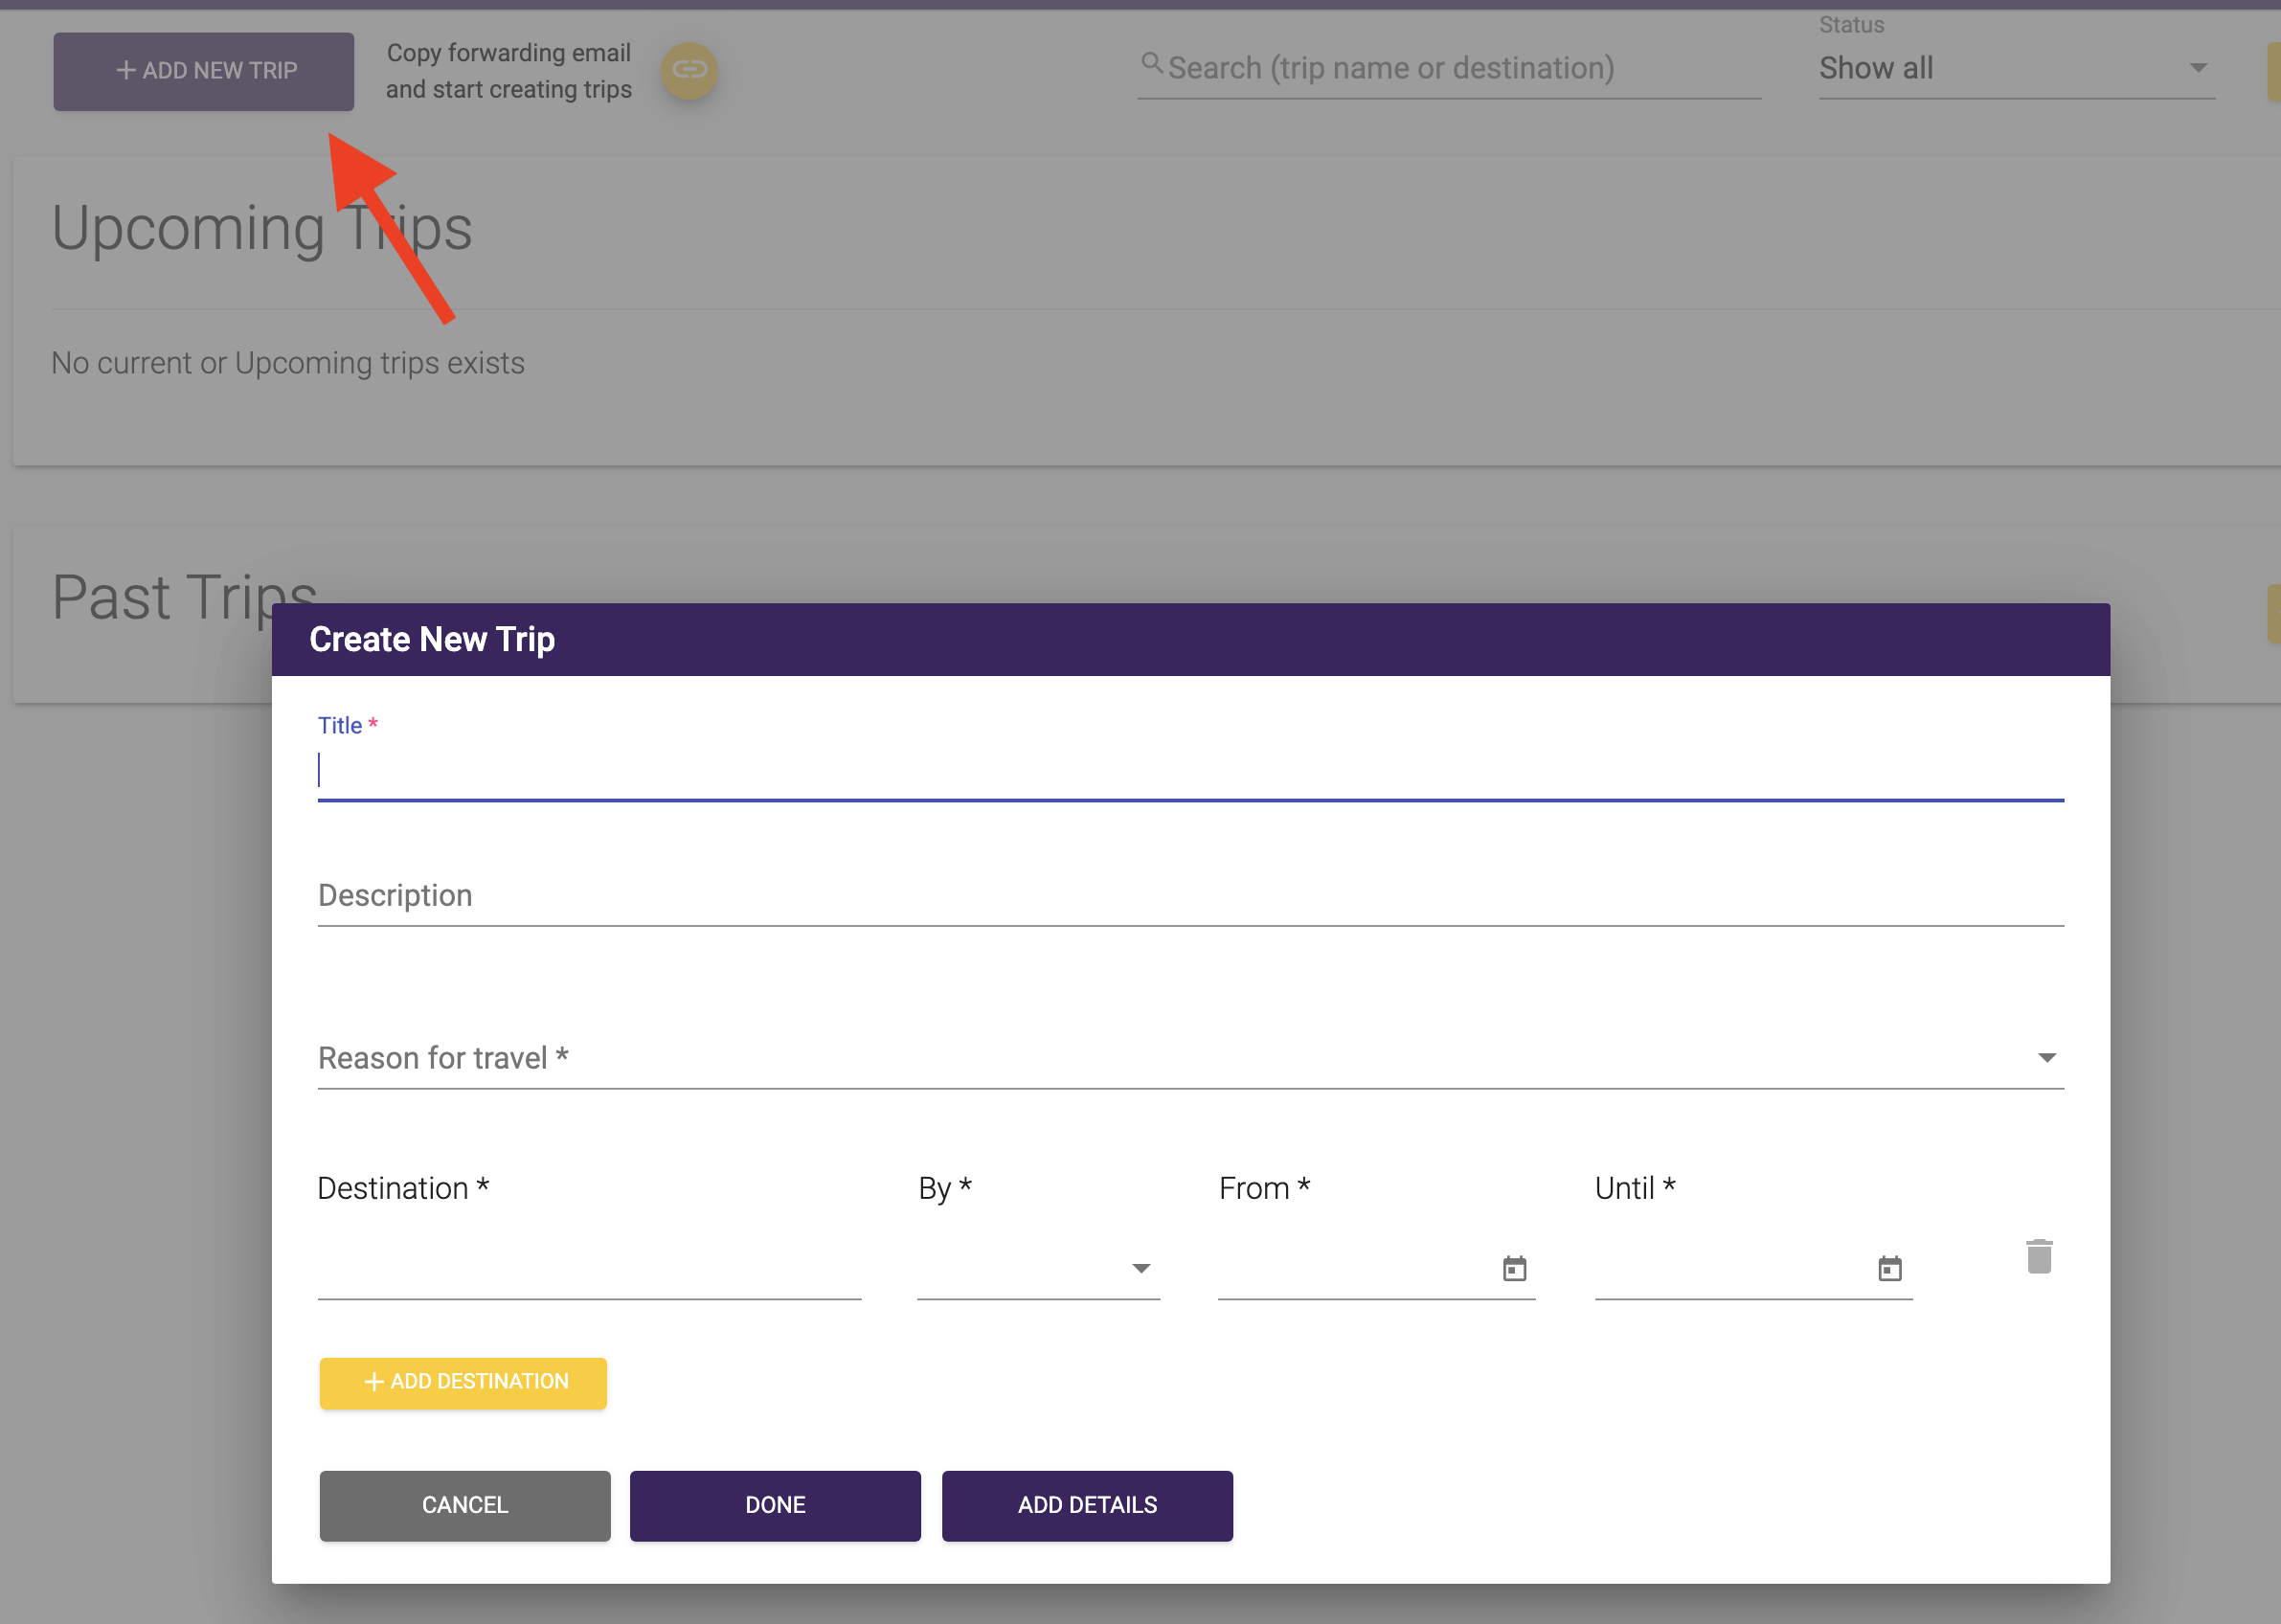Open the Until date calendar picker

1889,1269
